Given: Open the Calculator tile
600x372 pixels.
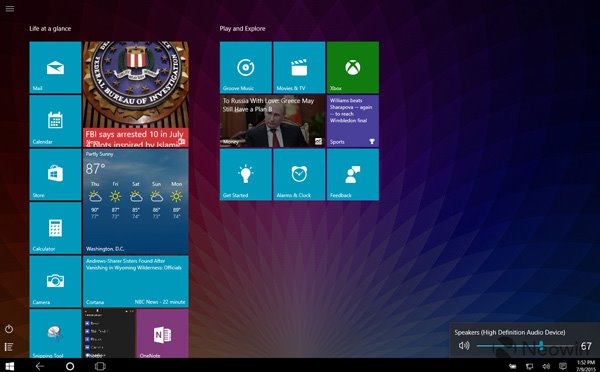Looking at the screenshot, I should coord(55,228).
